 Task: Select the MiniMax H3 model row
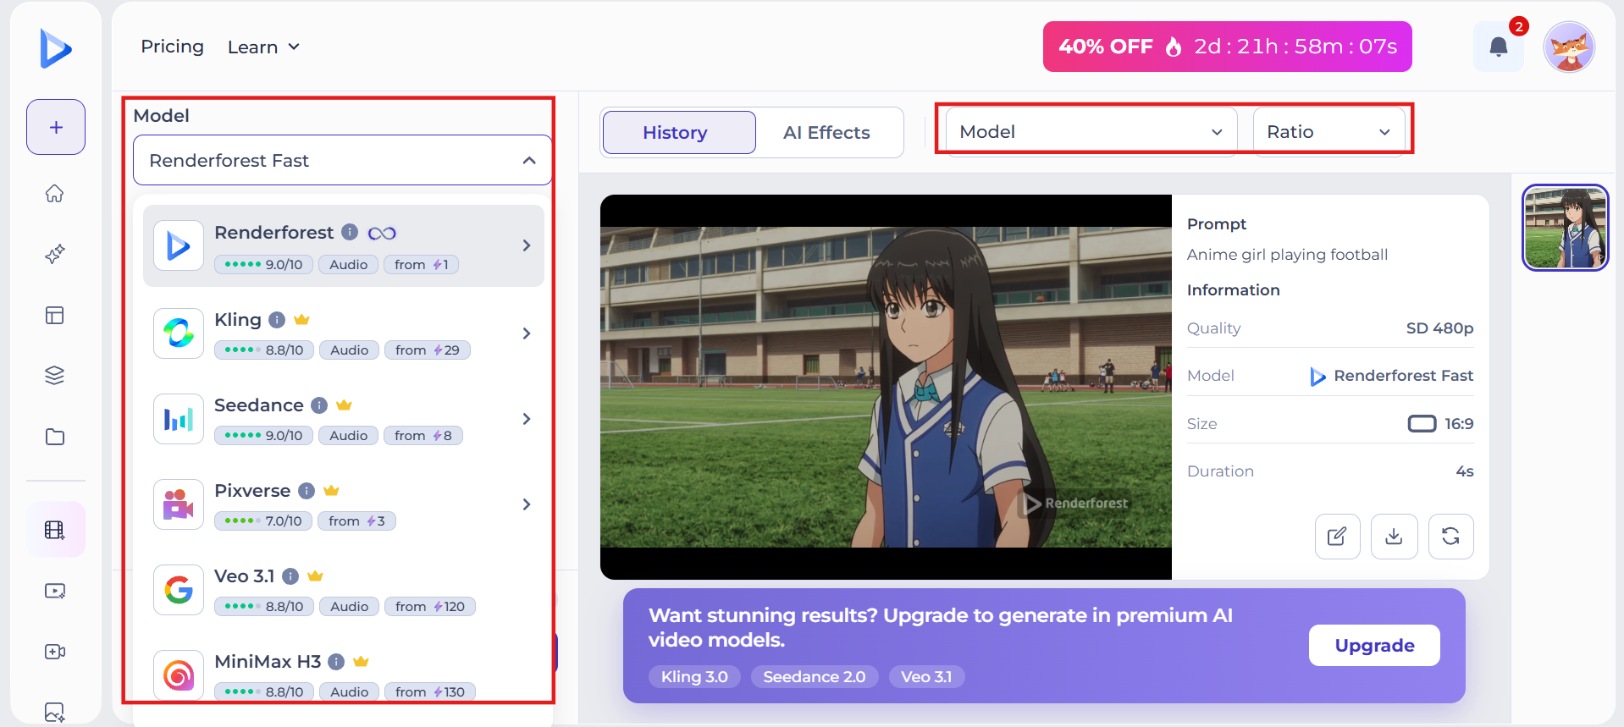(x=343, y=675)
